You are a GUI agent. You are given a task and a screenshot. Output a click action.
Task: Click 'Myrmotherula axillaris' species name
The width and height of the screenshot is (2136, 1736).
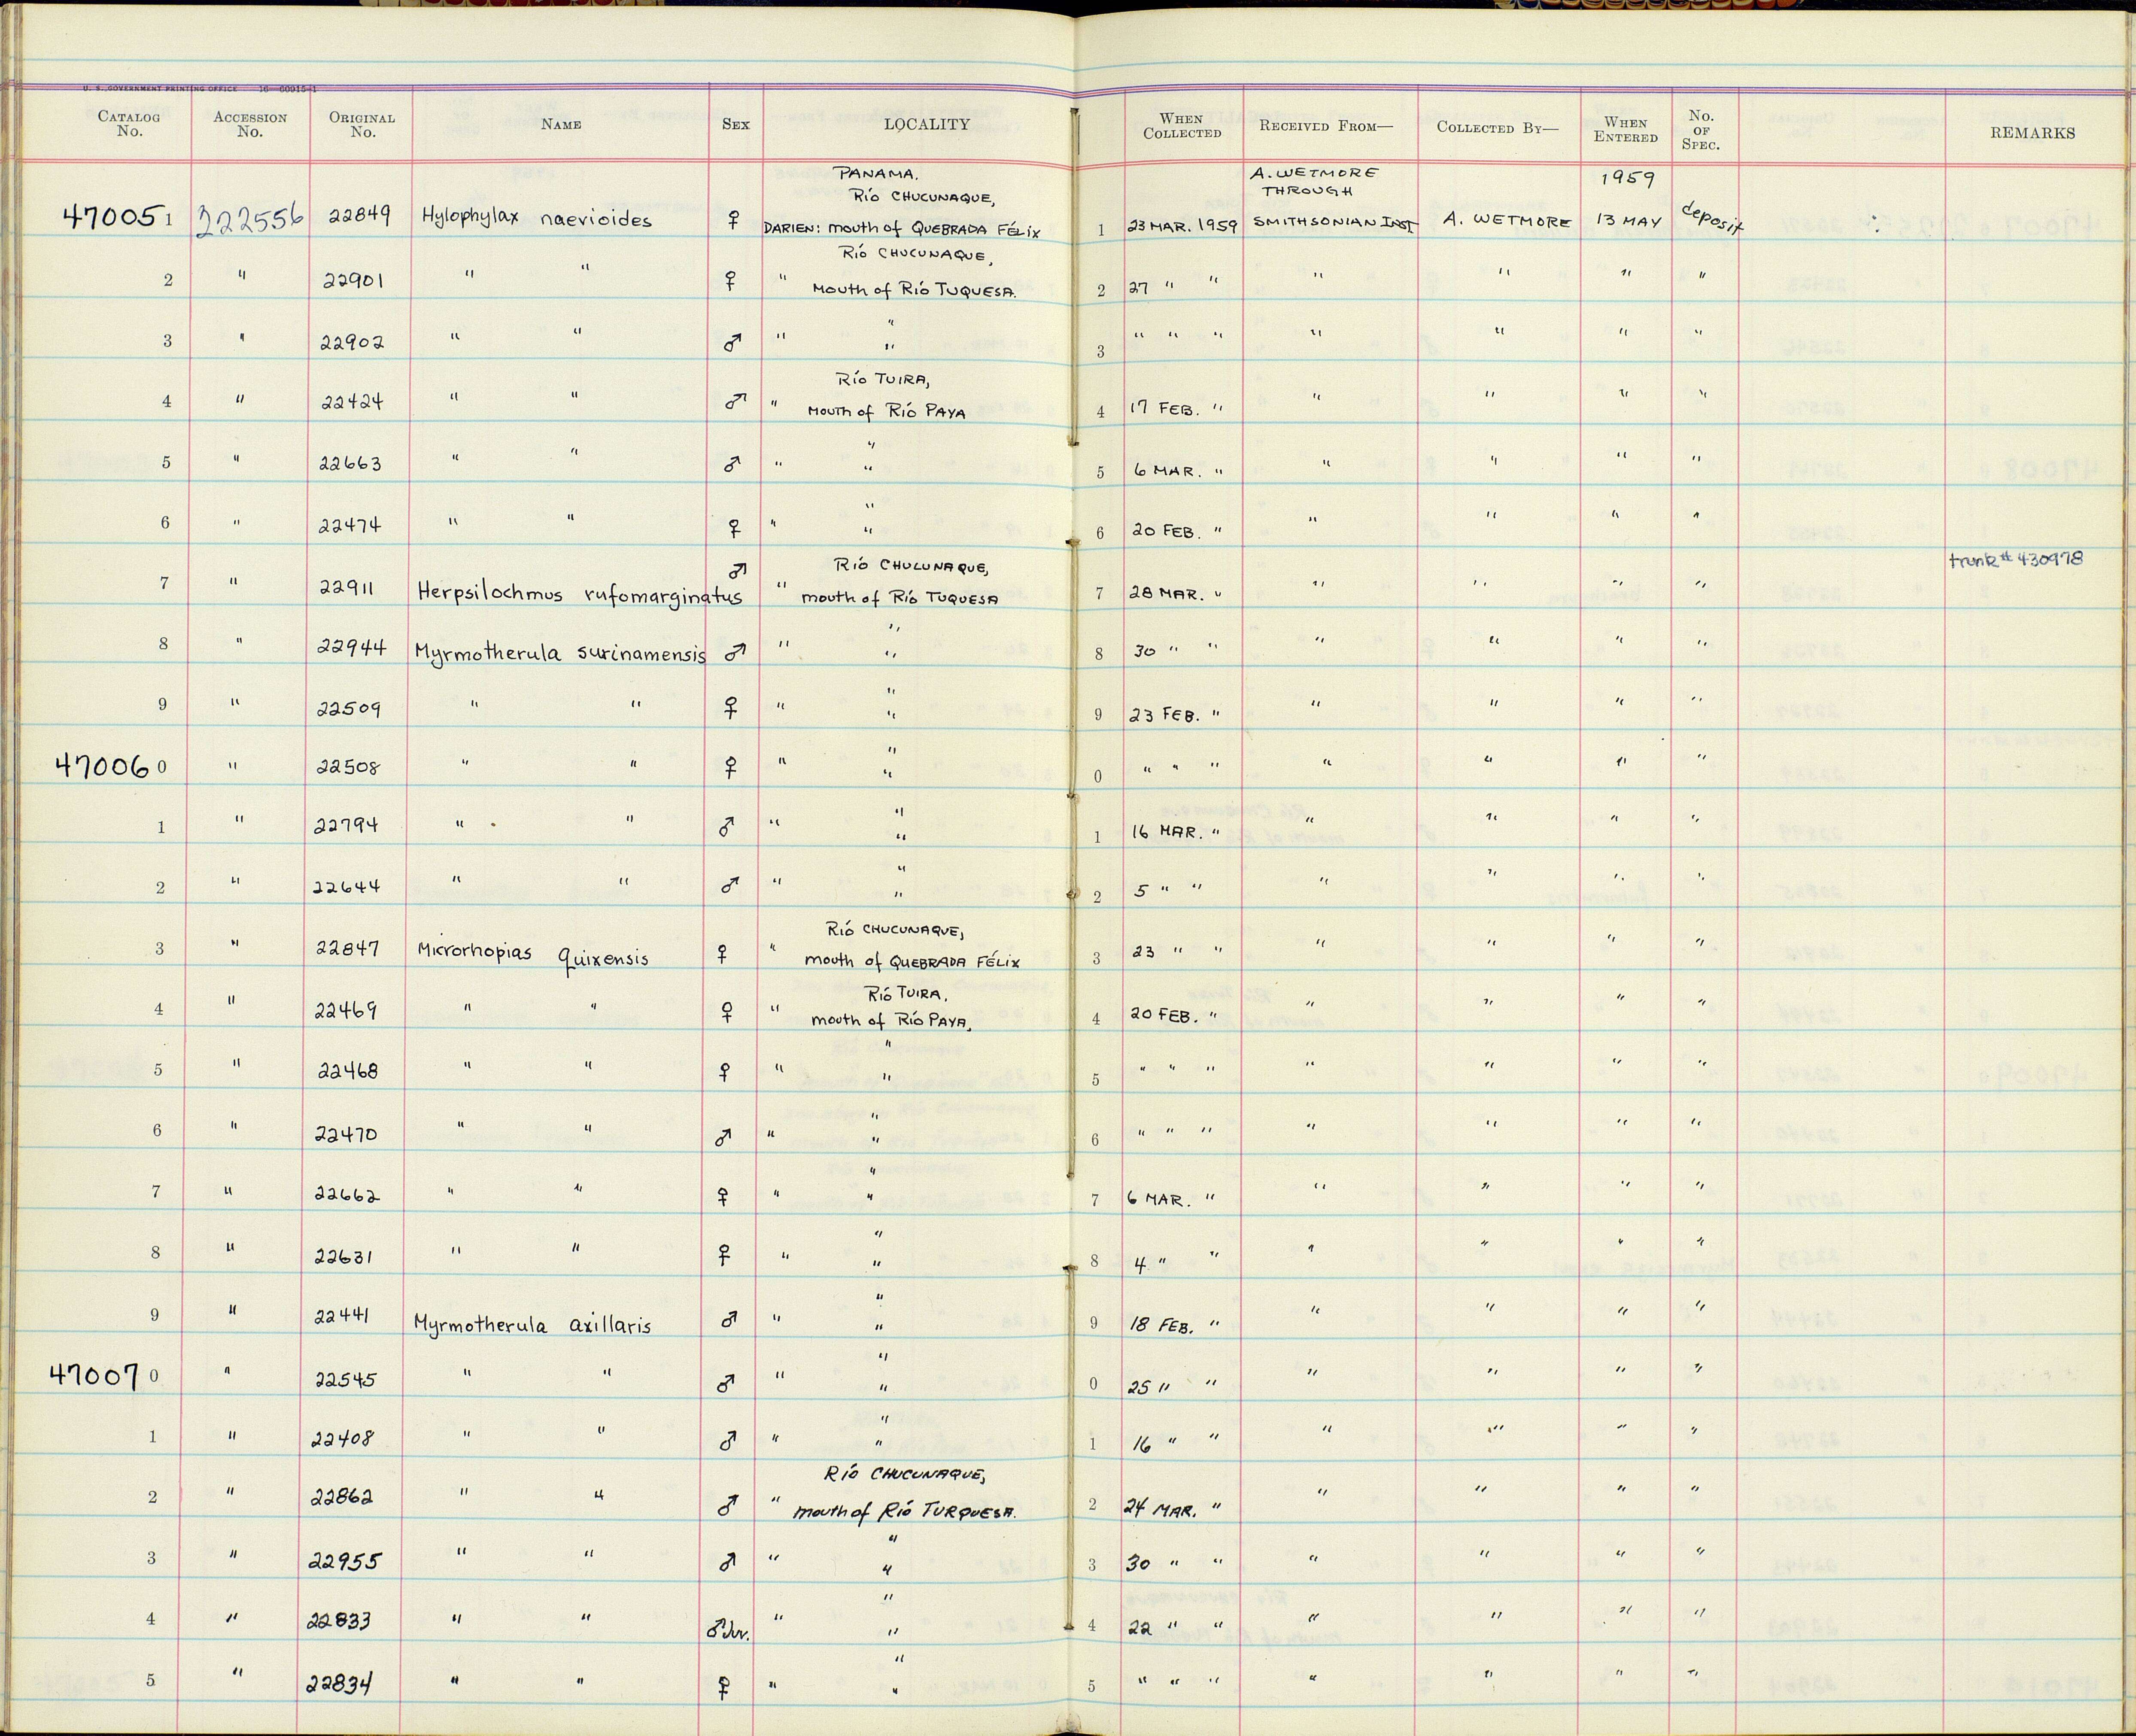(532, 1325)
